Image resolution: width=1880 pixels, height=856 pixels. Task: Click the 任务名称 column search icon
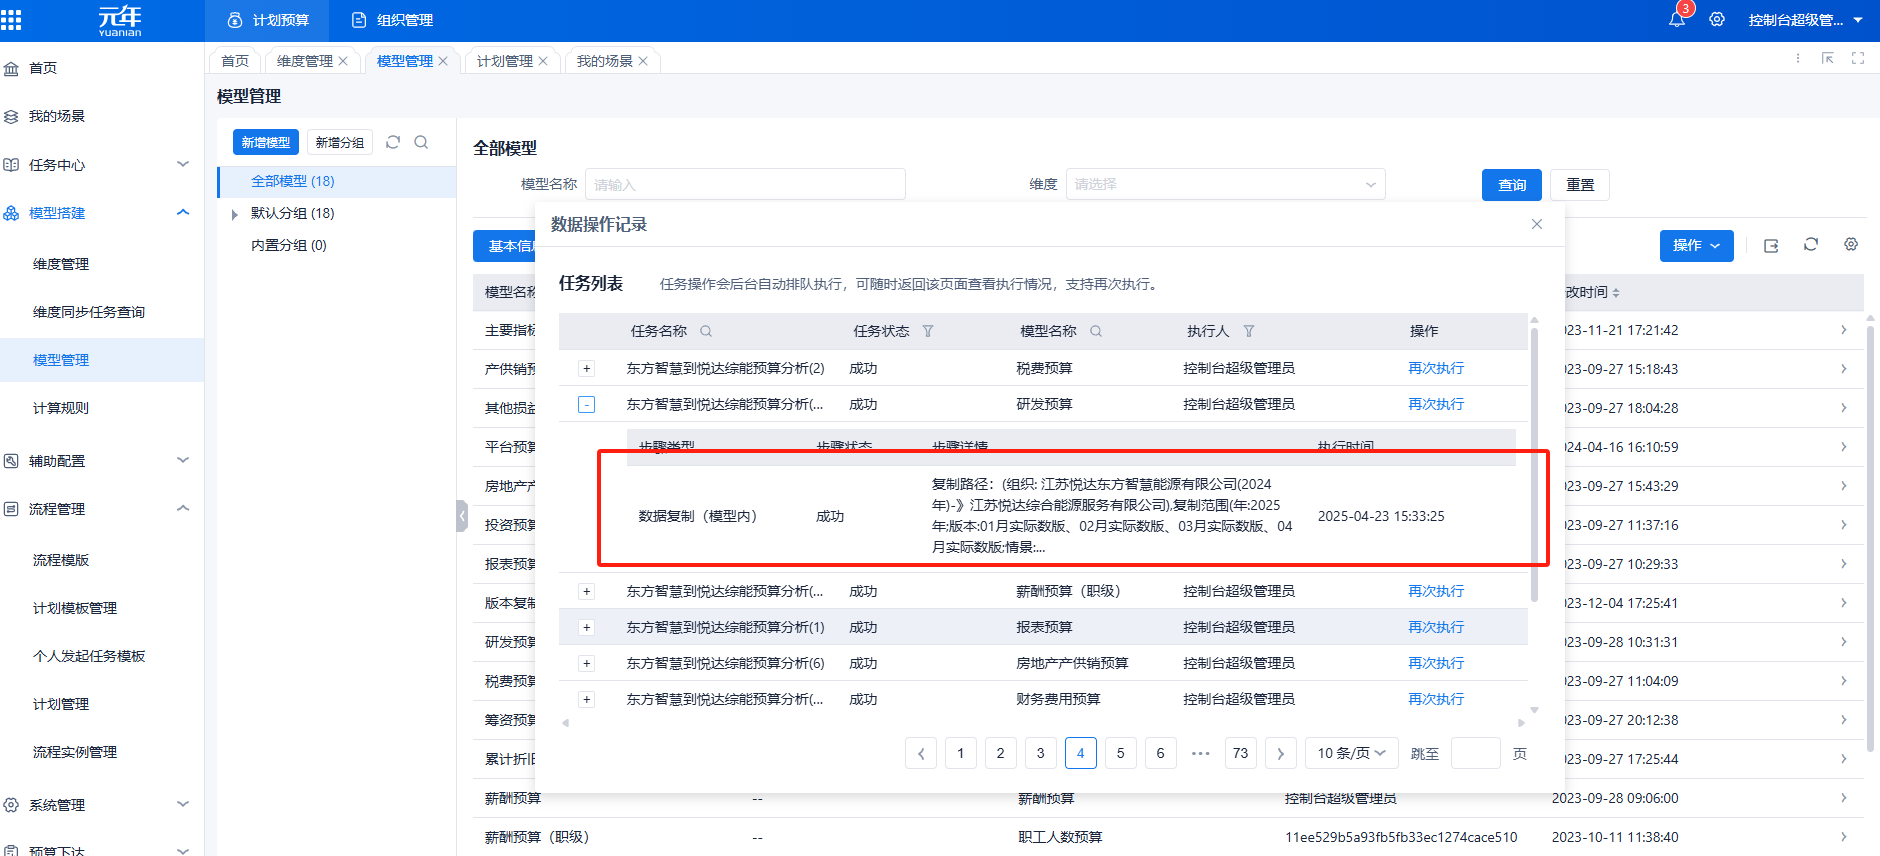[x=706, y=331]
